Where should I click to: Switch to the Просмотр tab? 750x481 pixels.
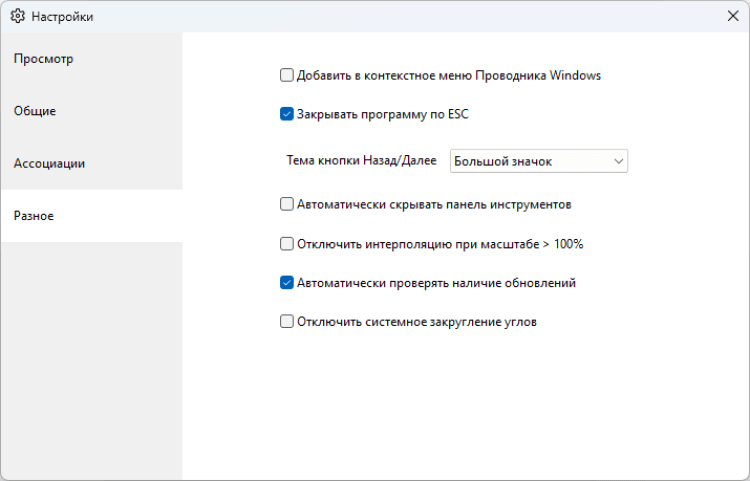[44, 59]
